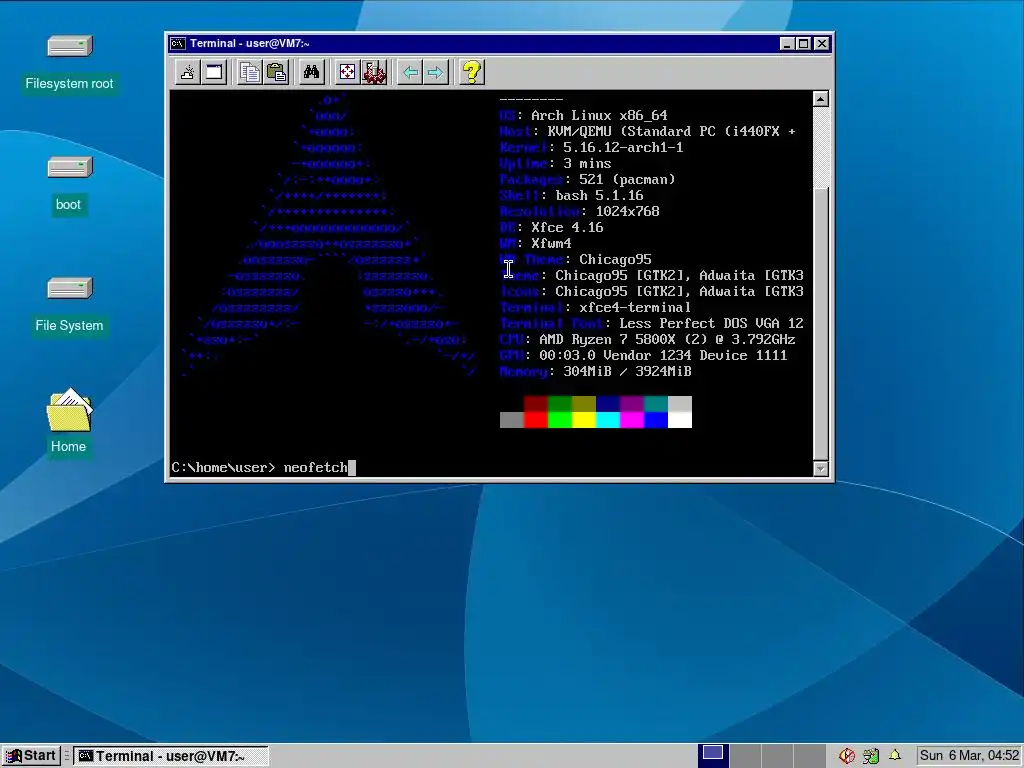
Task: Go to next tab with right arrow
Action: tap(436, 72)
